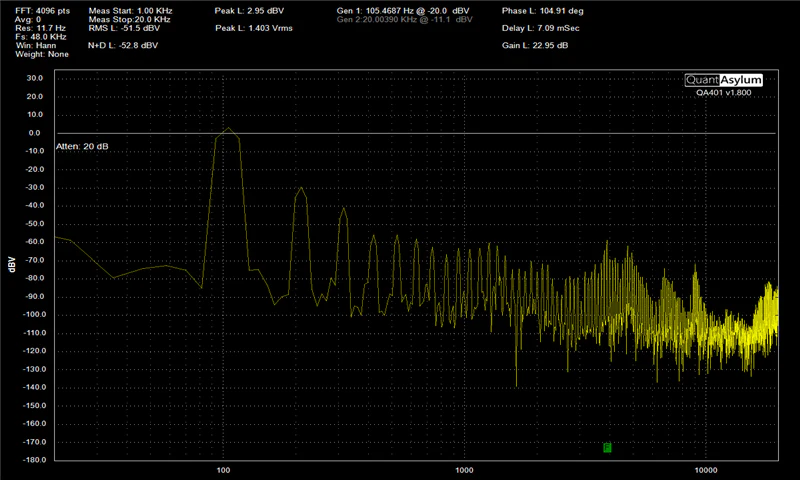The height and width of the screenshot is (480, 800).
Task: Click the '-180.0' y-axis label
Action: tap(35, 460)
